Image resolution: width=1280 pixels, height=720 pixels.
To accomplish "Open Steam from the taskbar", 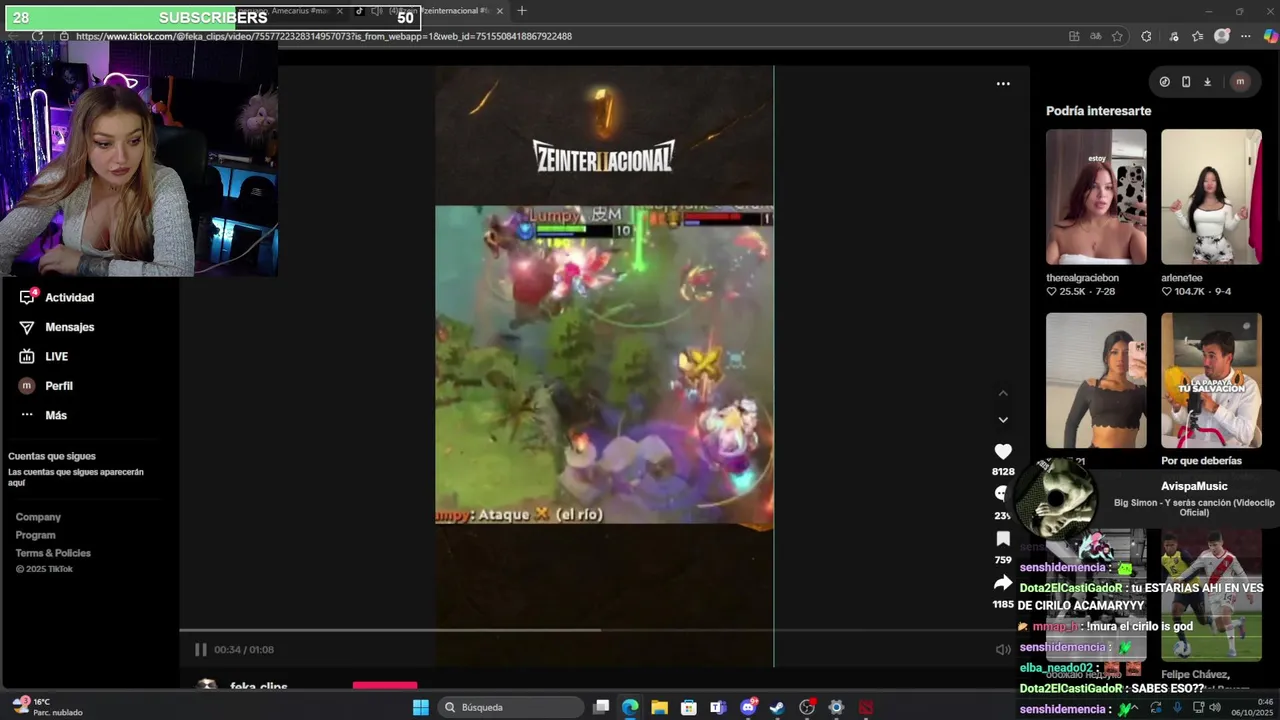I will coord(777,707).
